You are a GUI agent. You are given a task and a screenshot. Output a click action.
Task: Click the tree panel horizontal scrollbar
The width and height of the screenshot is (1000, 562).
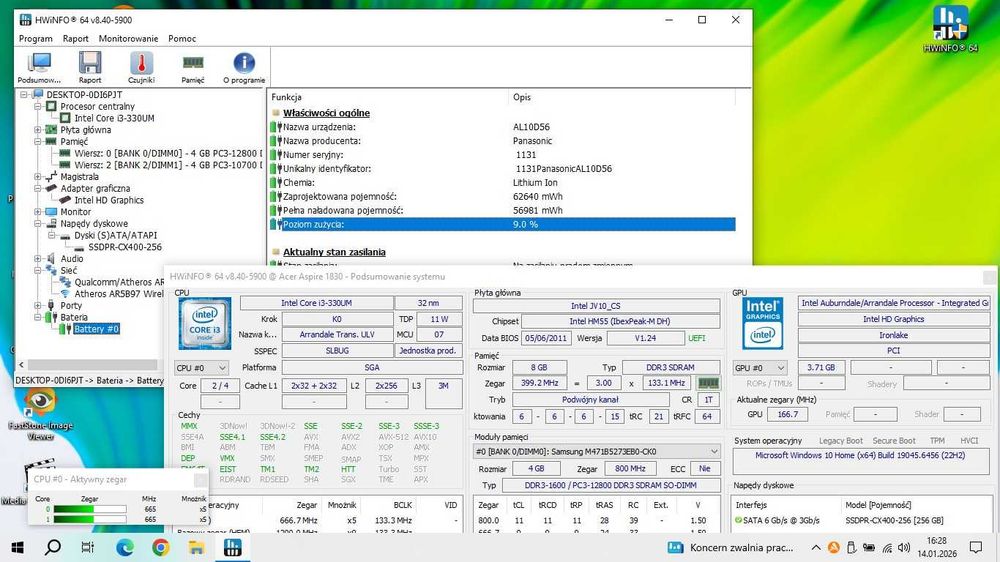tap(93, 364)
